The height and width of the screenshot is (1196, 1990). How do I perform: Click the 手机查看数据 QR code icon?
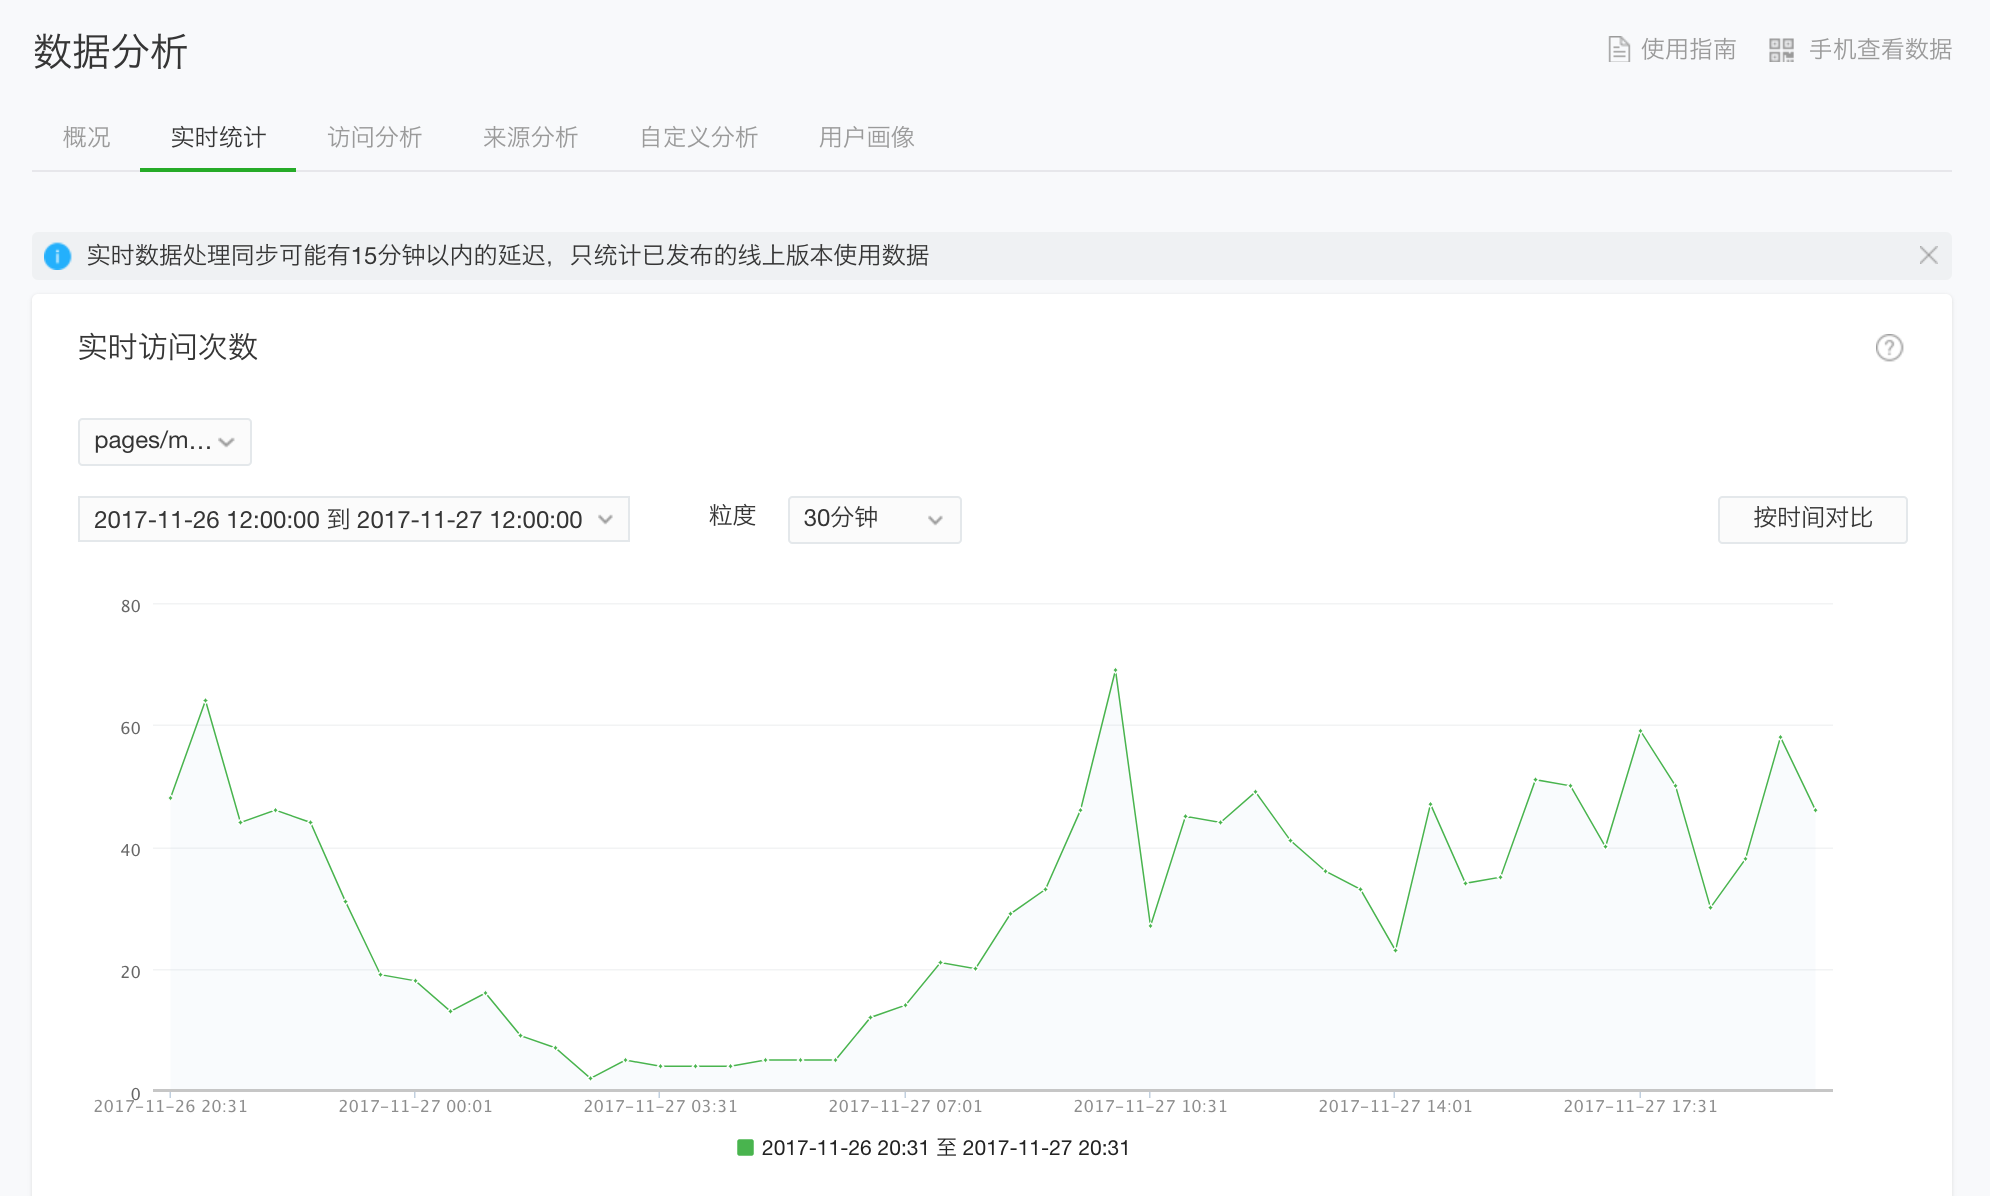[1784, 48]
